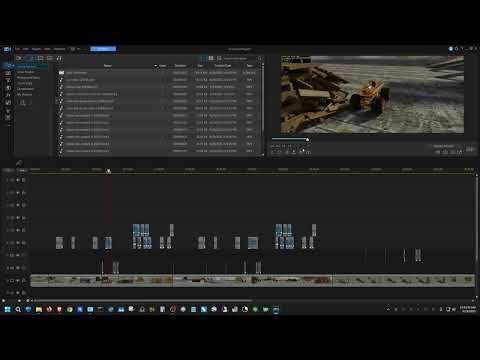Sort library by Duration column header
Viewport: 480px width, 360px height.
coord(180,66)
